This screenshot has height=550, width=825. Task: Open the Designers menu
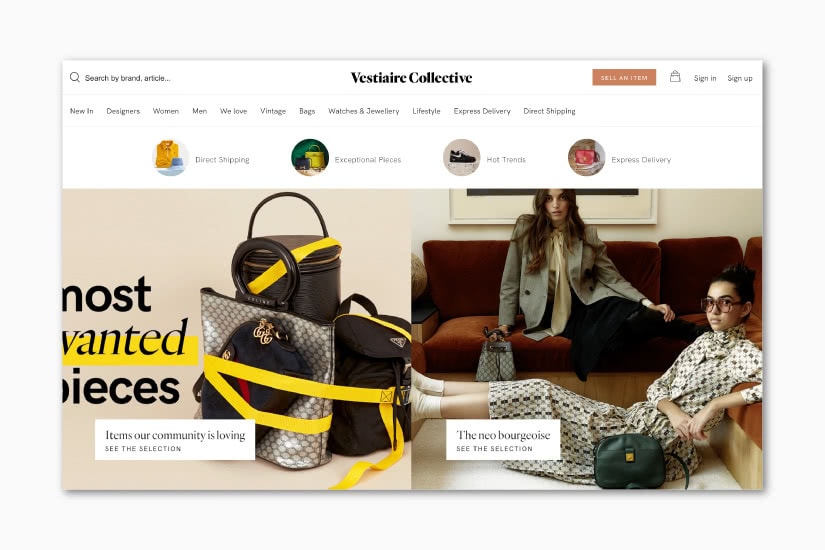pyautogui.click(x=123, y=111)
